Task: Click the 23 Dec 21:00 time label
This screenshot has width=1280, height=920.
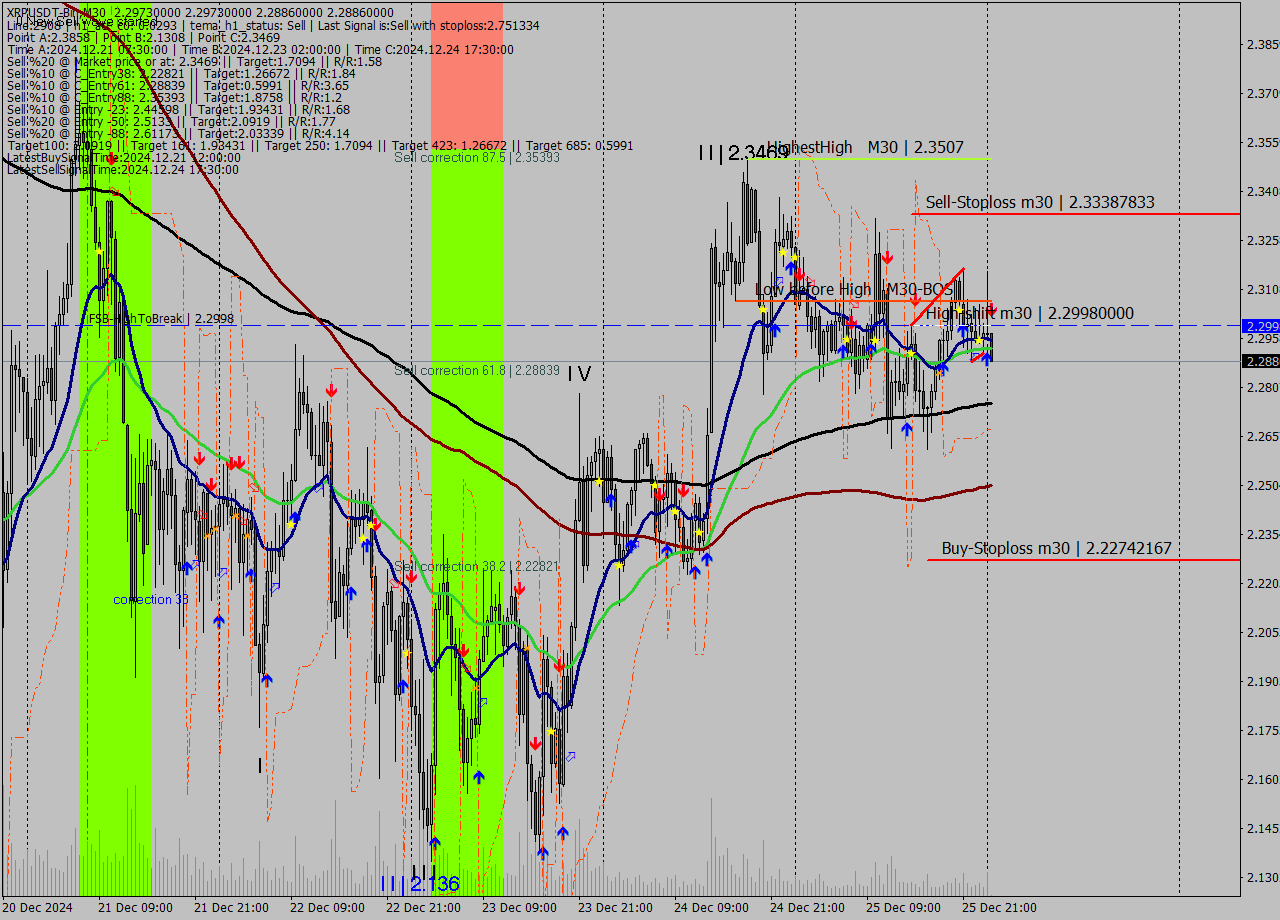Action: (x=615, y=907)
